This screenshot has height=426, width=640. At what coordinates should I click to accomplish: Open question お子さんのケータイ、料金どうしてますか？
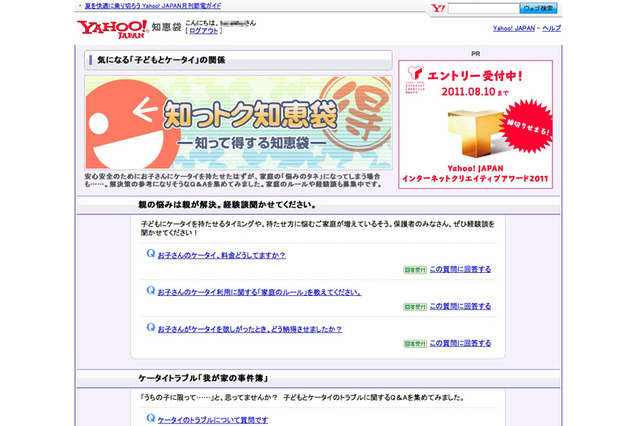point(222,255)
